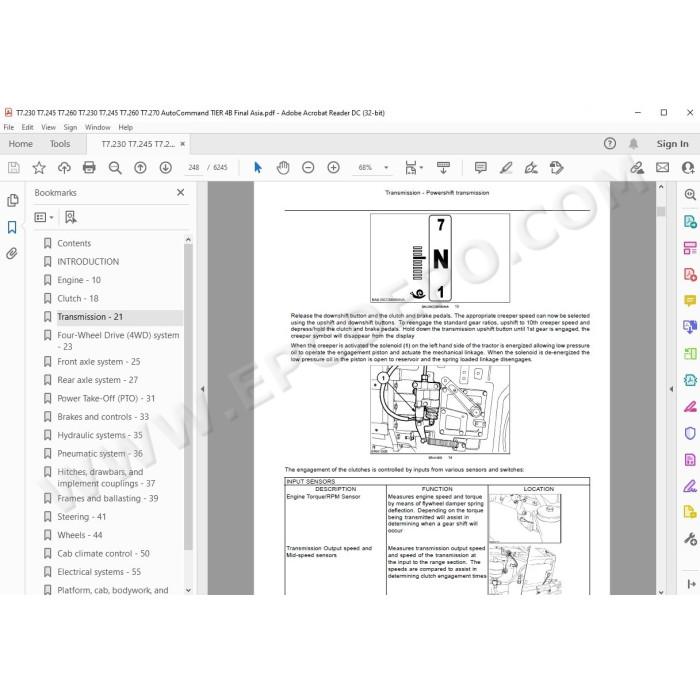The width and height of the screenshot is (700, 700).
Task: Open the Attachments panel paperclip icon
Action: (x=12, y=254)
